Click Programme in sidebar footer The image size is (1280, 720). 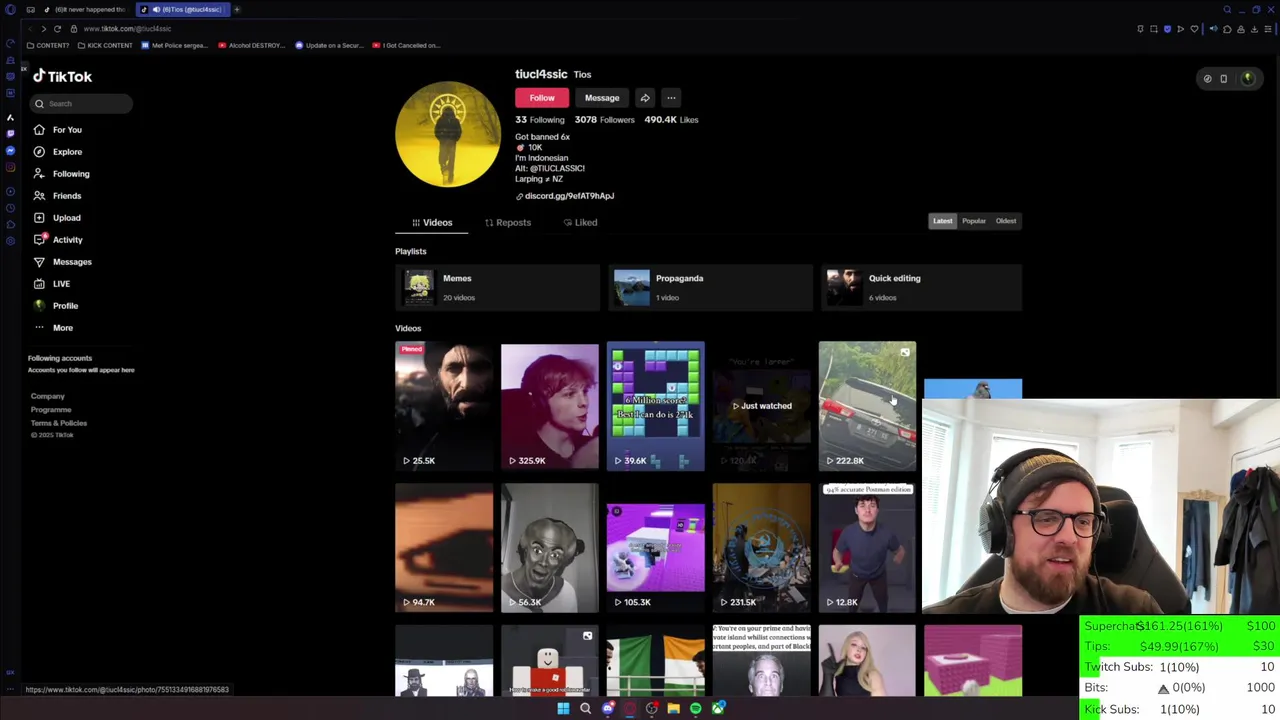pos(51,410)
